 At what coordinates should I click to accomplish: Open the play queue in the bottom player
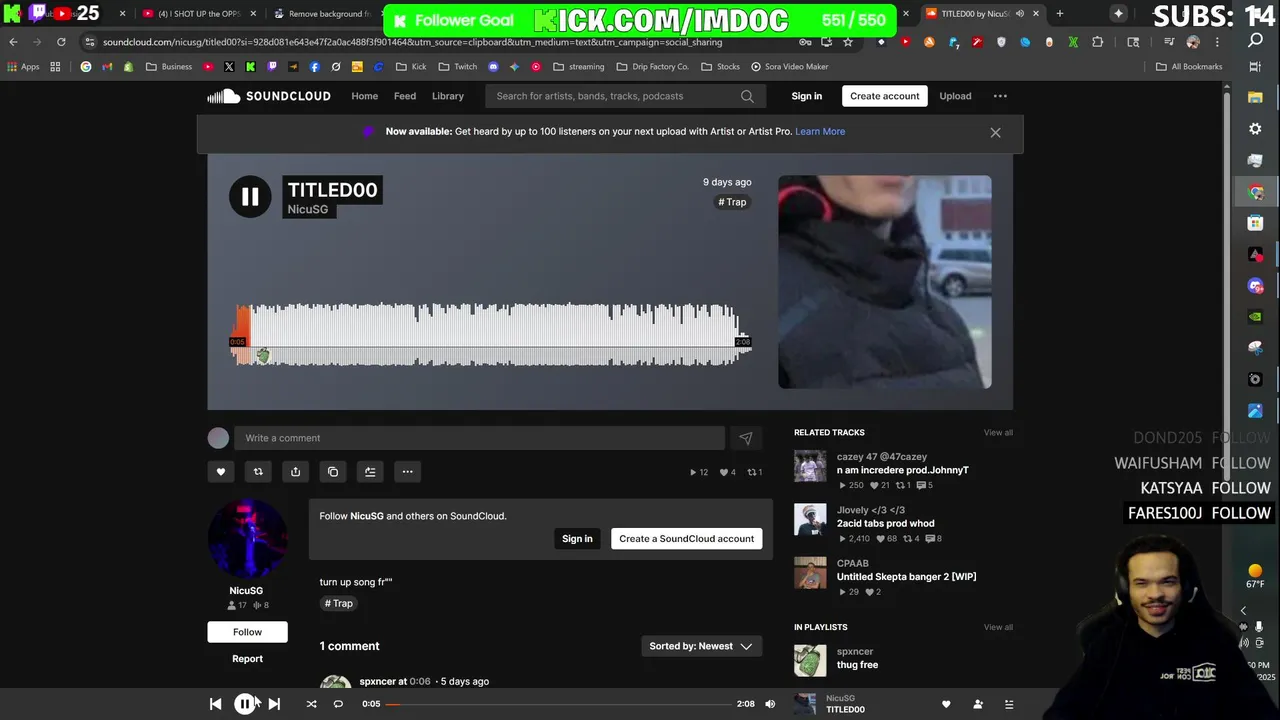pos(1009,704)
